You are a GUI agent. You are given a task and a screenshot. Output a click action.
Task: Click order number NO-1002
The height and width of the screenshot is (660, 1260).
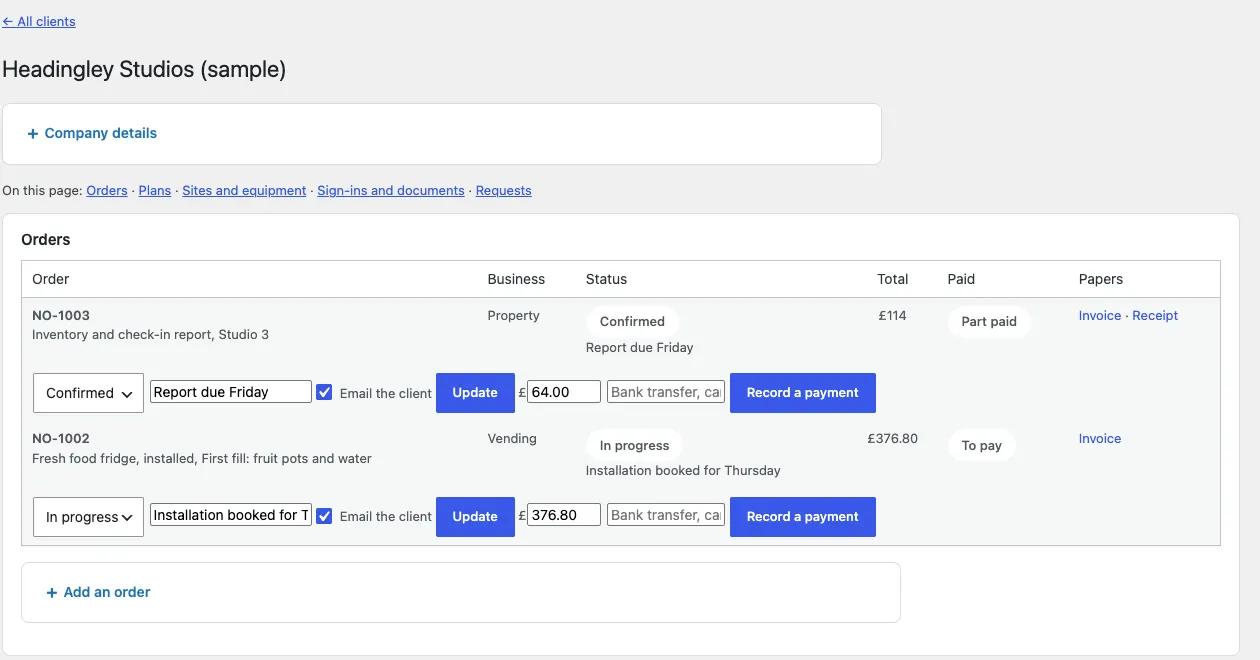coord(61,438)
